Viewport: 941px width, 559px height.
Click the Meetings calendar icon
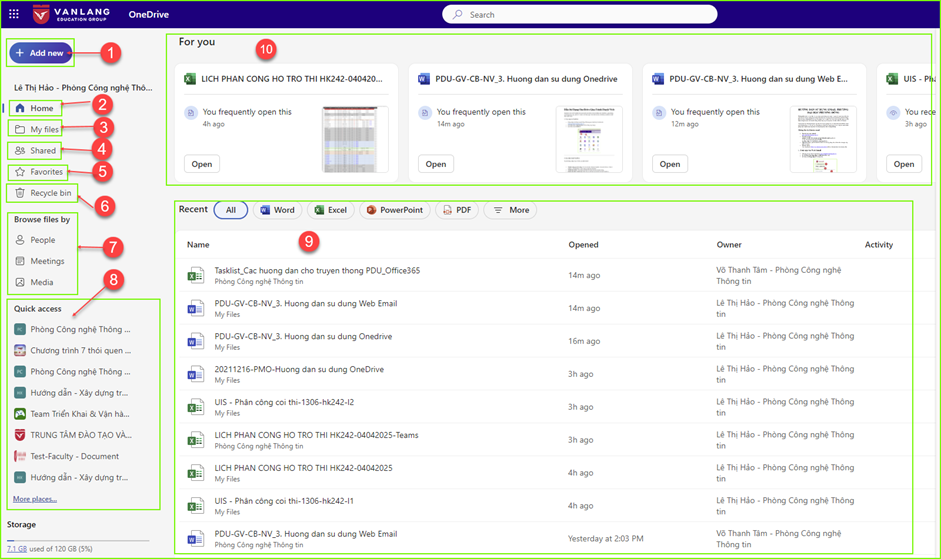click(20, 261)
